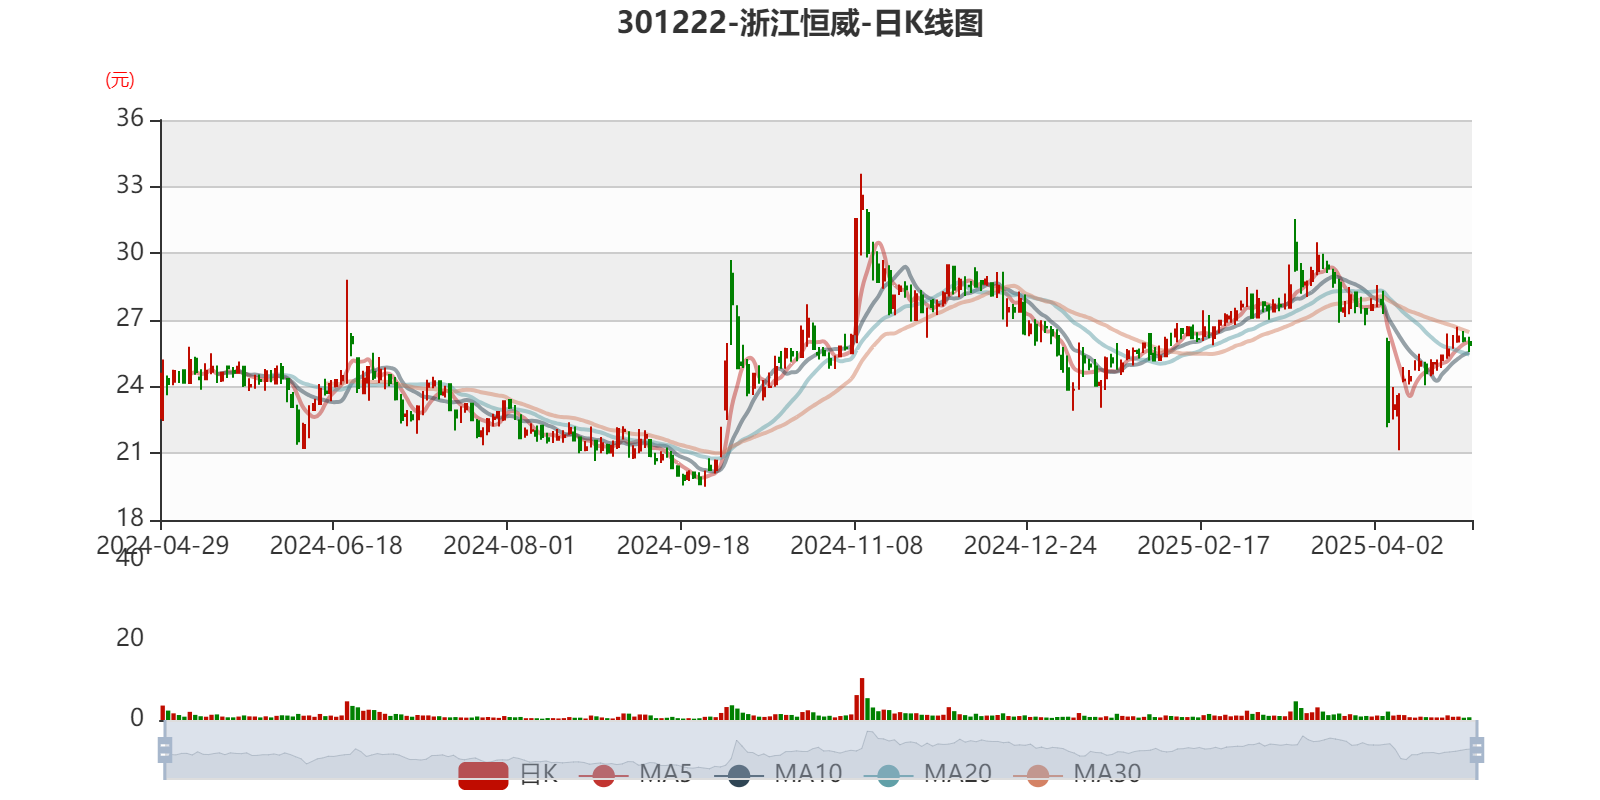Toggle the MA5 line in the legend
Viewport: 1600px width, 800px height.
click(634, 774)
